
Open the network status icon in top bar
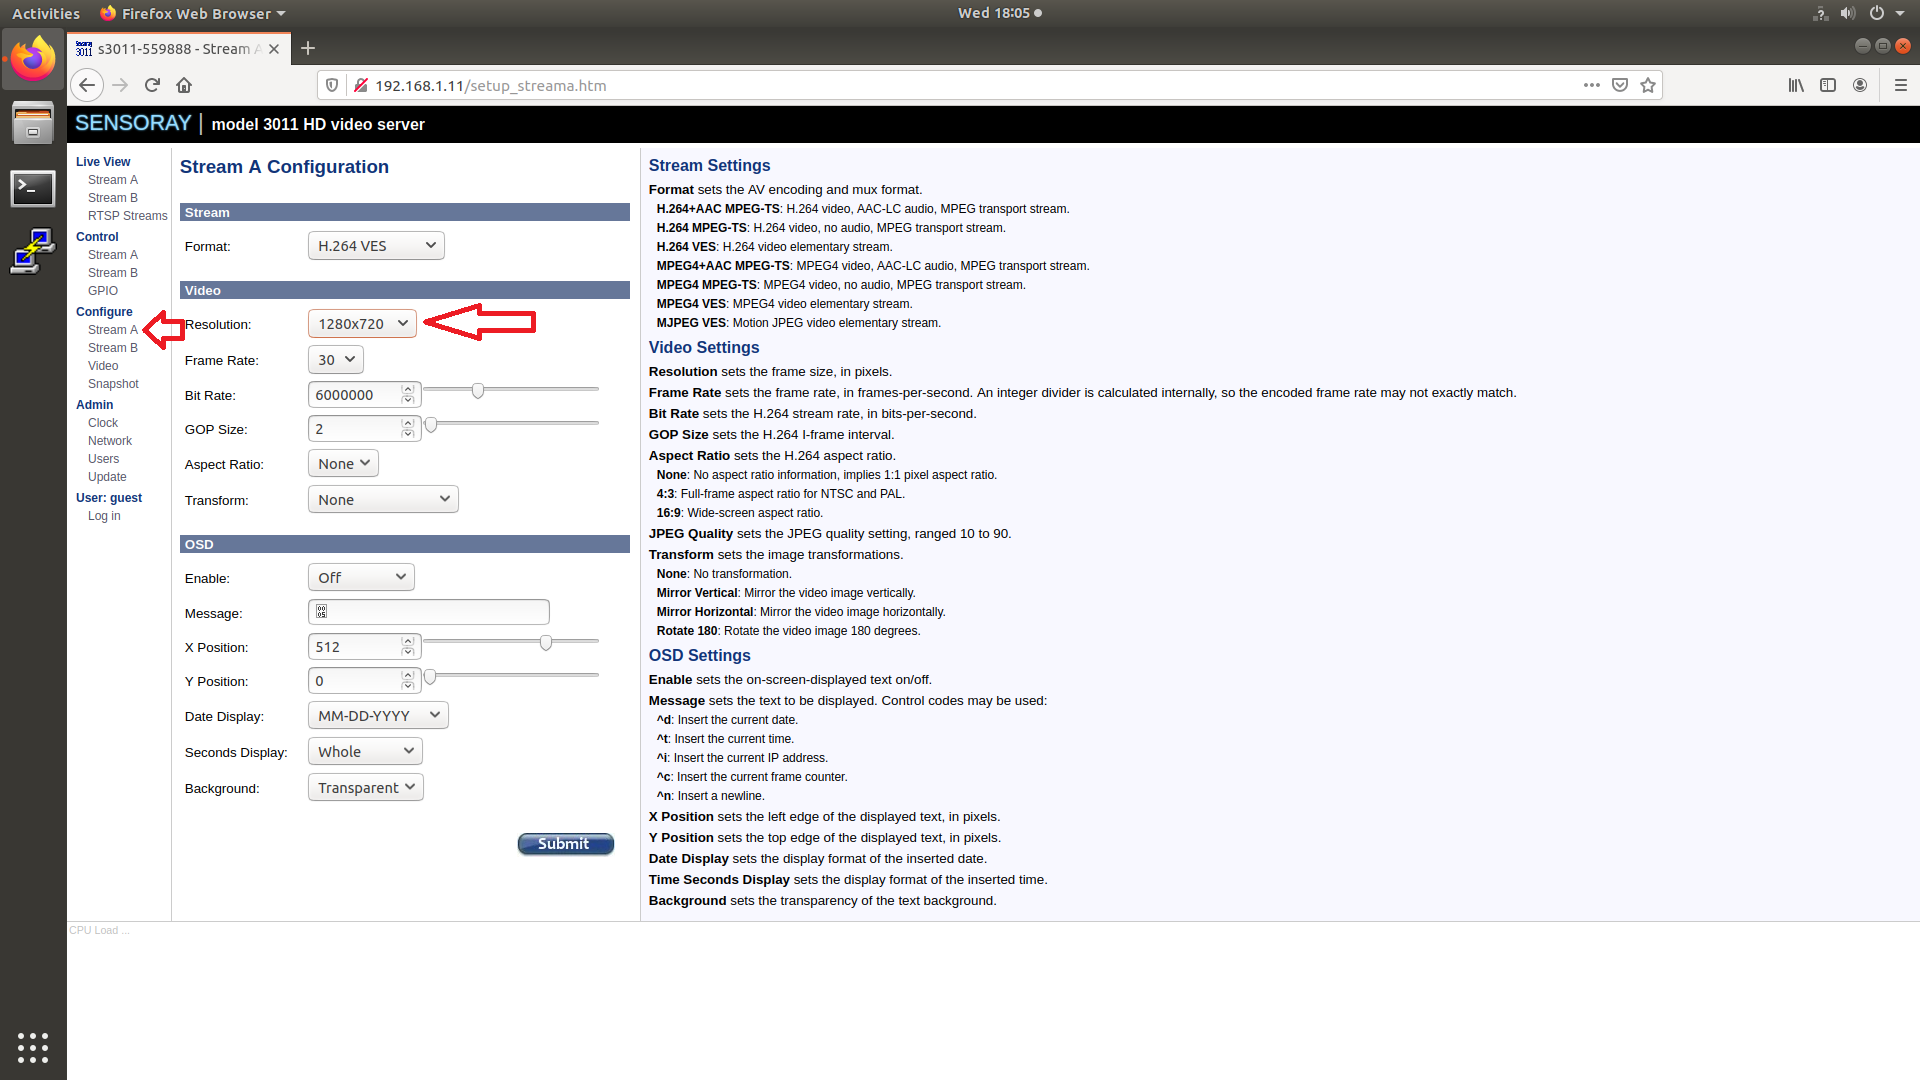pos(1820,13)
